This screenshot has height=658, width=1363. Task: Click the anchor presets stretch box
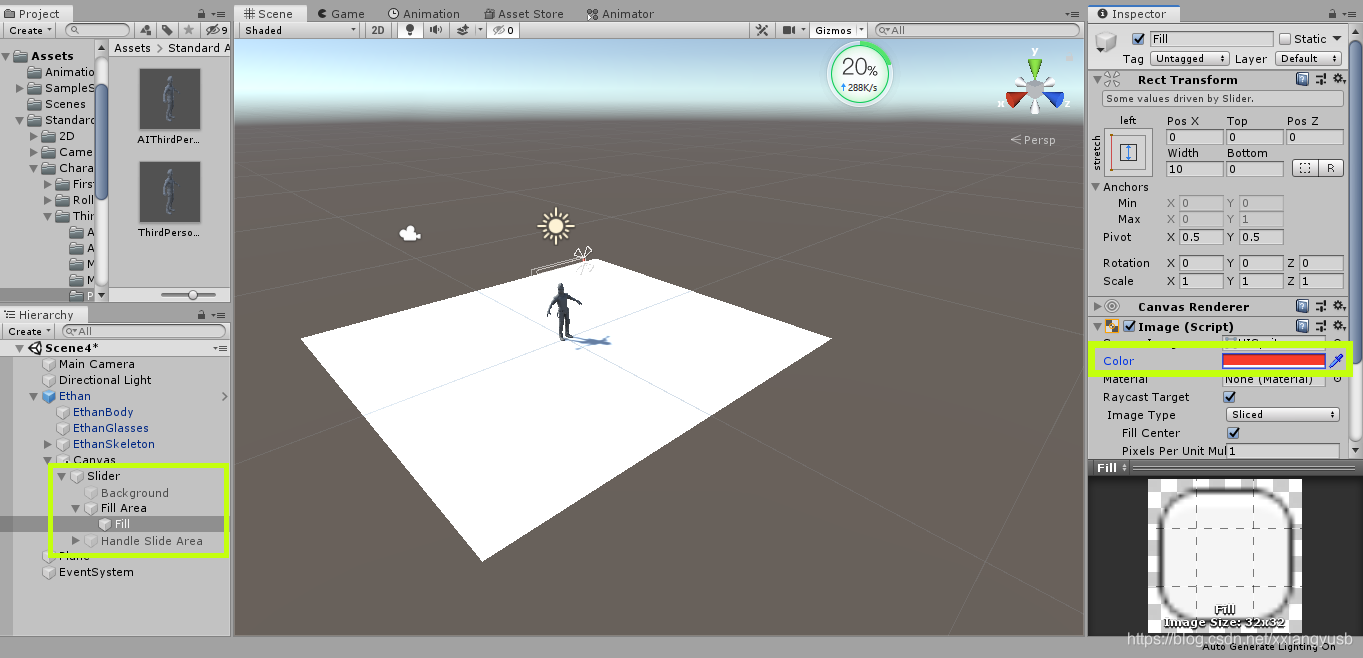pyautogui.click(x=1129, y=153)
